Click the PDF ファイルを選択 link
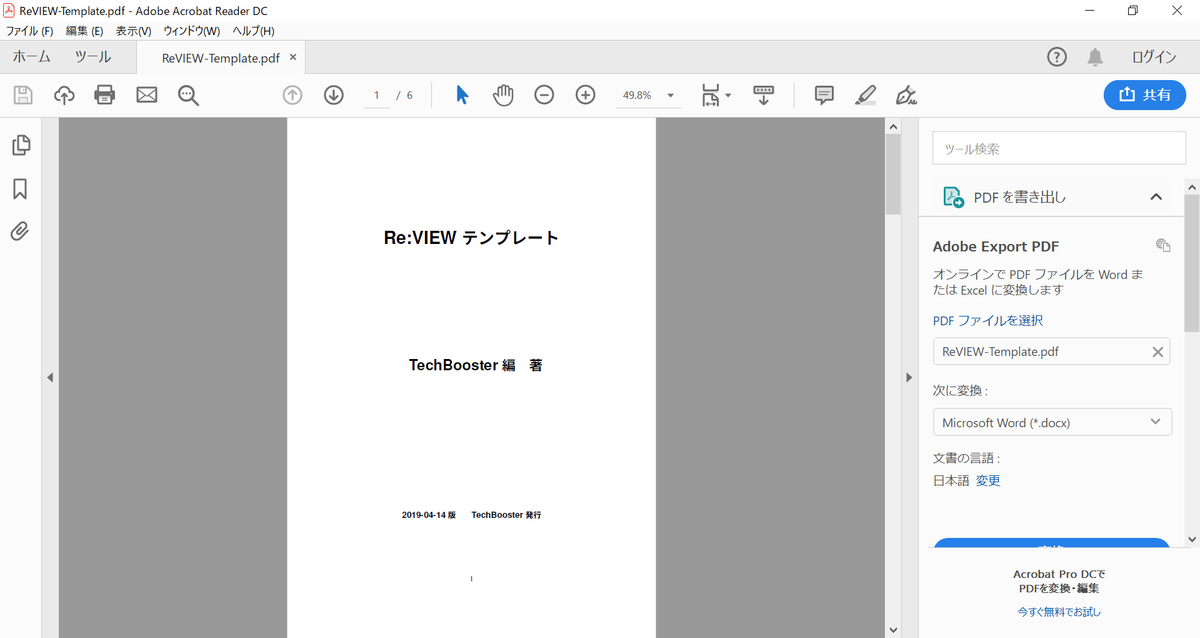Viewport: 1200px width, 638px height. tap(988, 320)
